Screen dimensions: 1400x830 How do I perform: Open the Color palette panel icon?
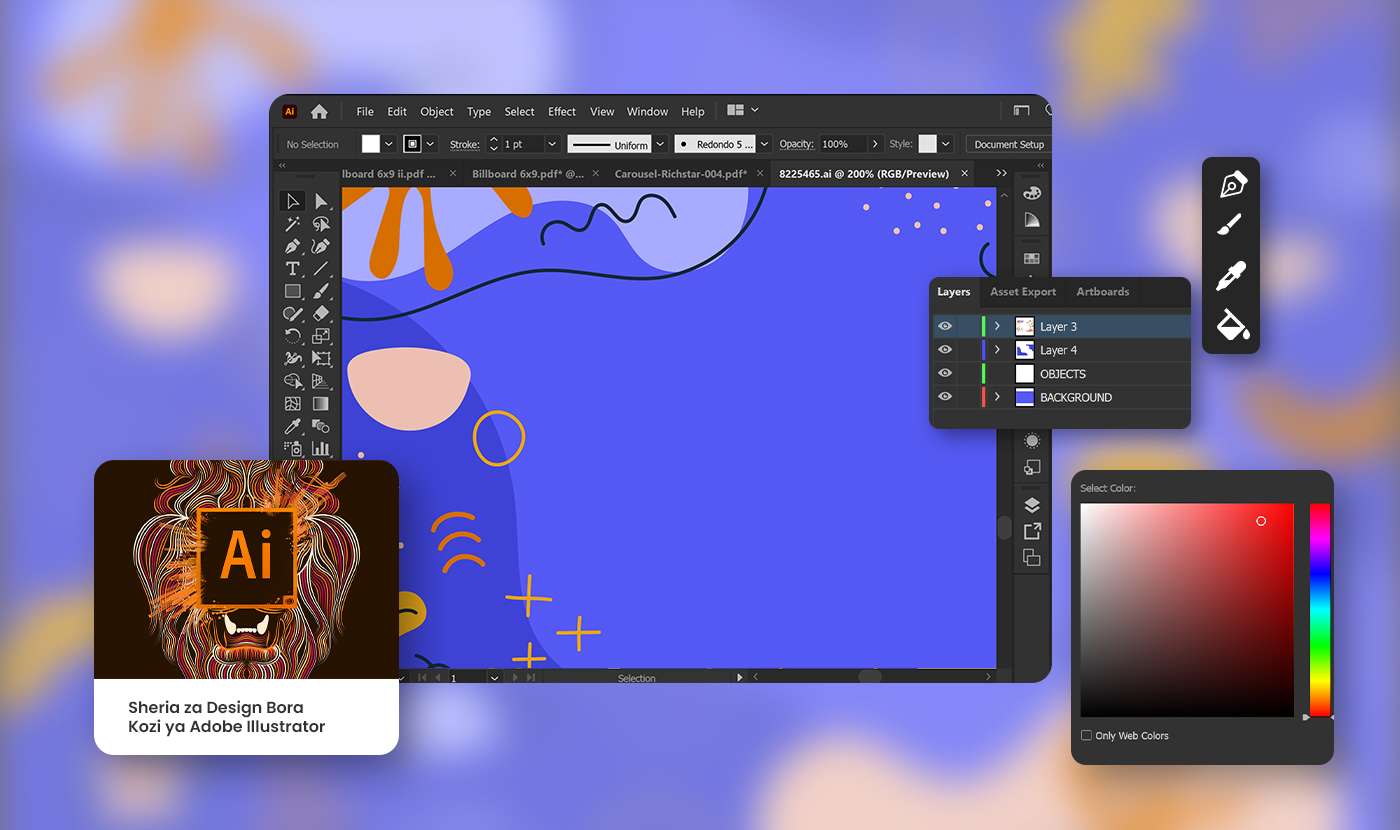(1032, 193)
